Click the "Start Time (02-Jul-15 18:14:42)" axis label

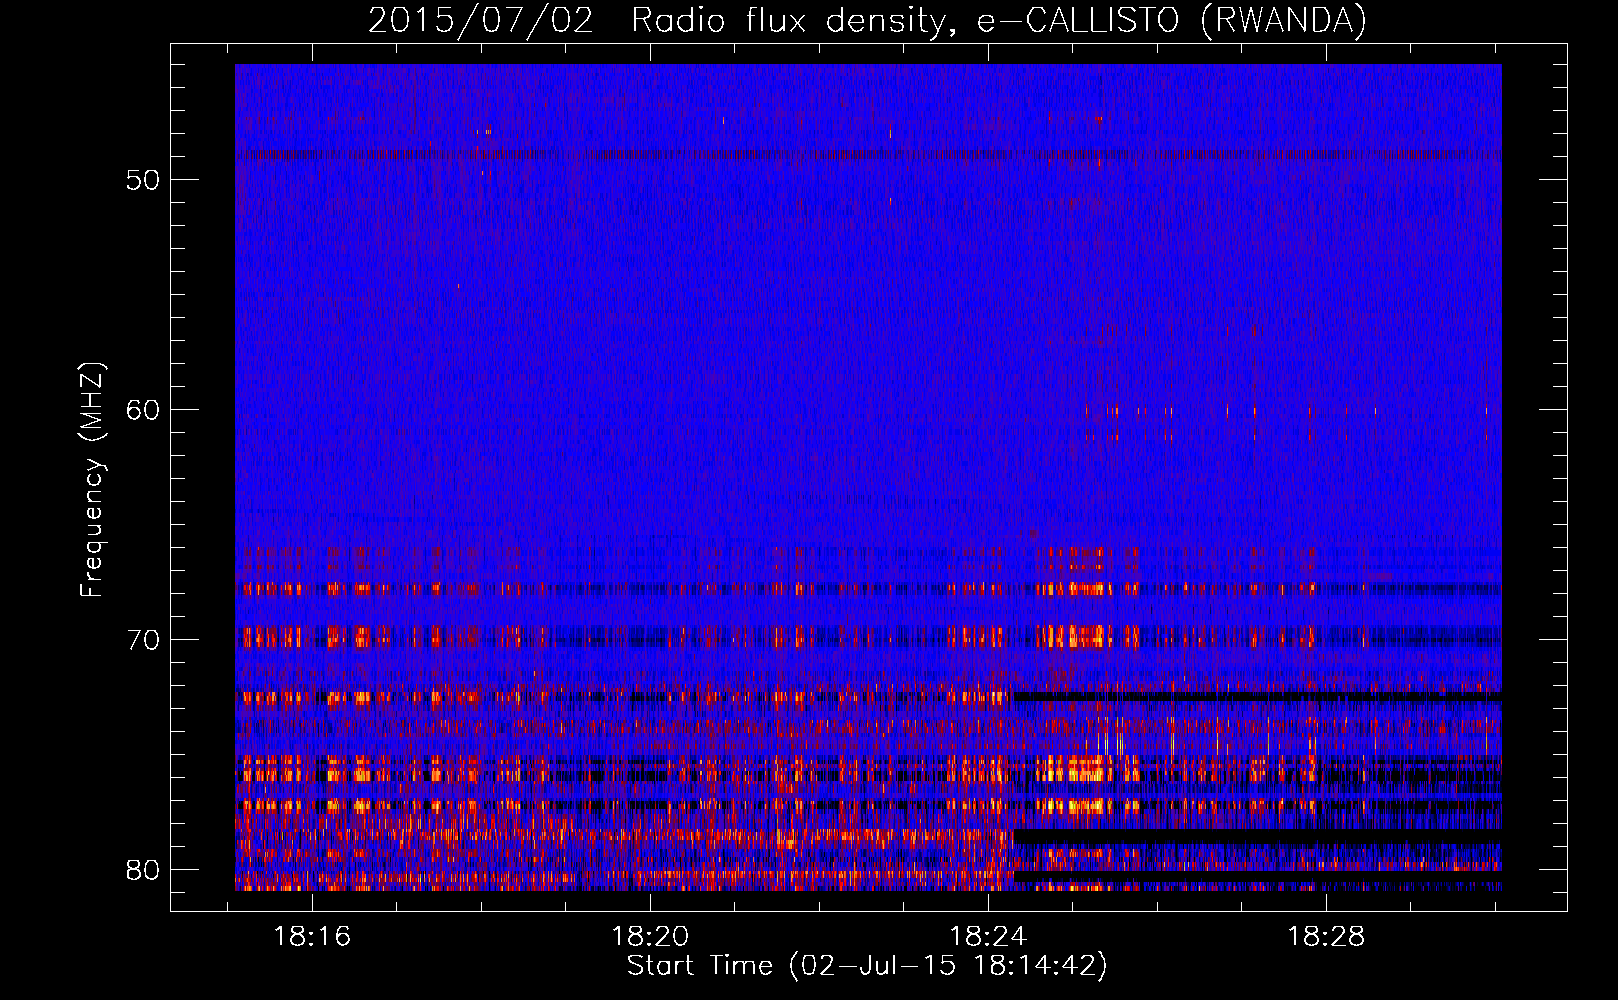click(867, 966)
